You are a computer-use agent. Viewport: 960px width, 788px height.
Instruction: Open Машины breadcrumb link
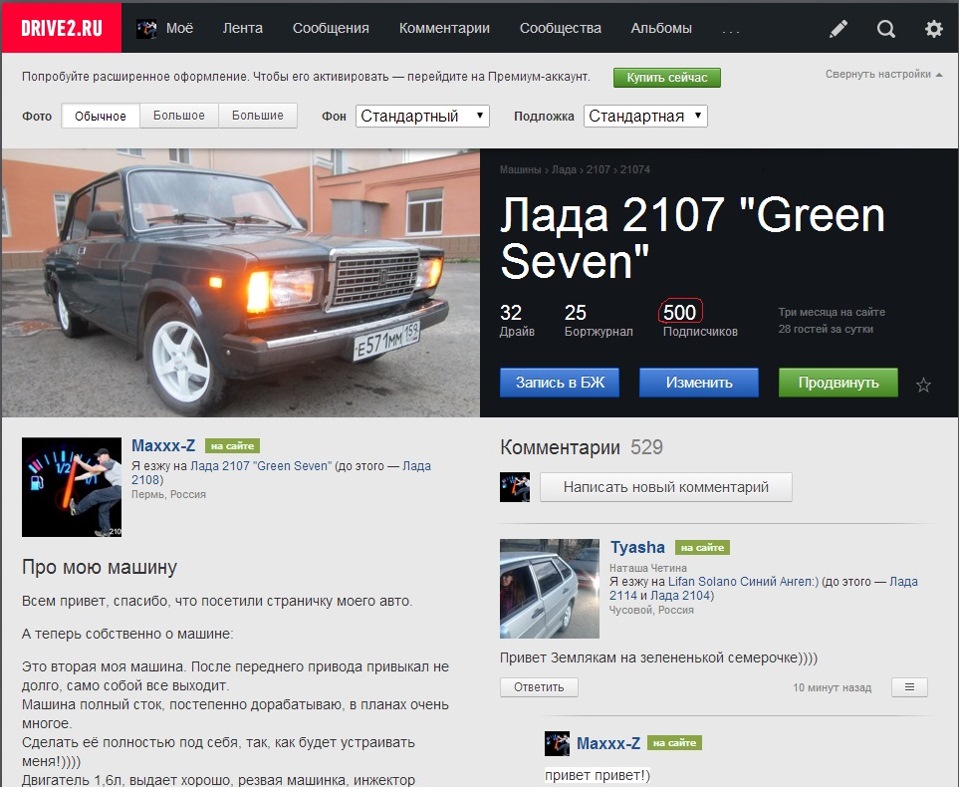[520, 170]
